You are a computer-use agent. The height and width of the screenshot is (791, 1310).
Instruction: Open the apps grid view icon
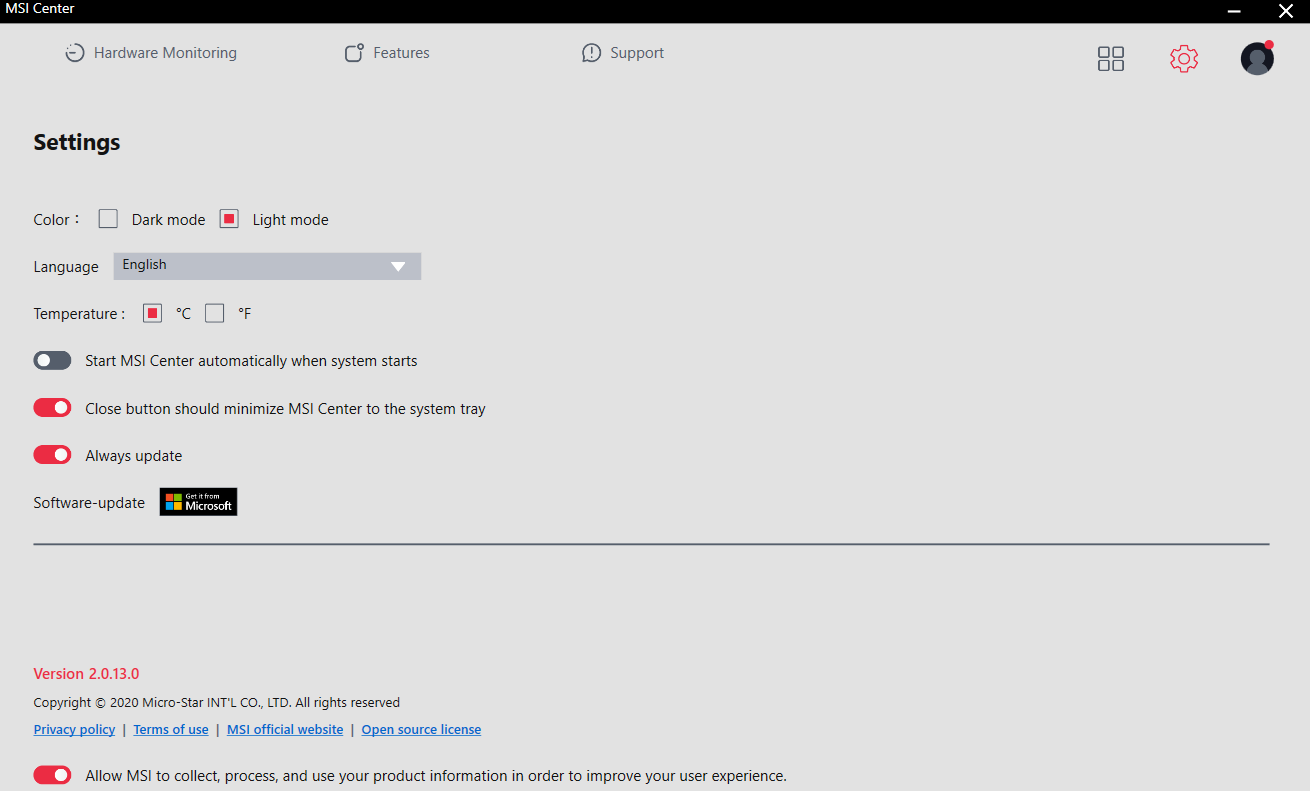(x=1111, y=59)
